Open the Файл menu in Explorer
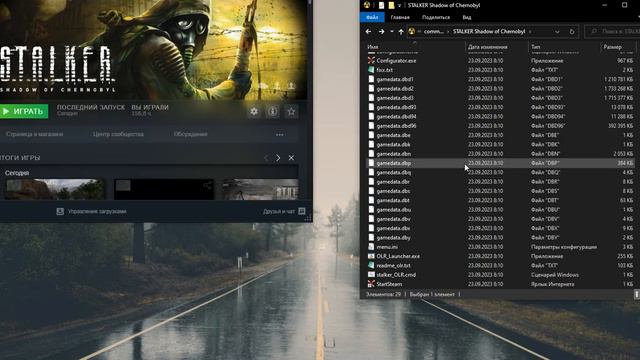This screenshot has height=360, width=640. click(x=372, y=17)
